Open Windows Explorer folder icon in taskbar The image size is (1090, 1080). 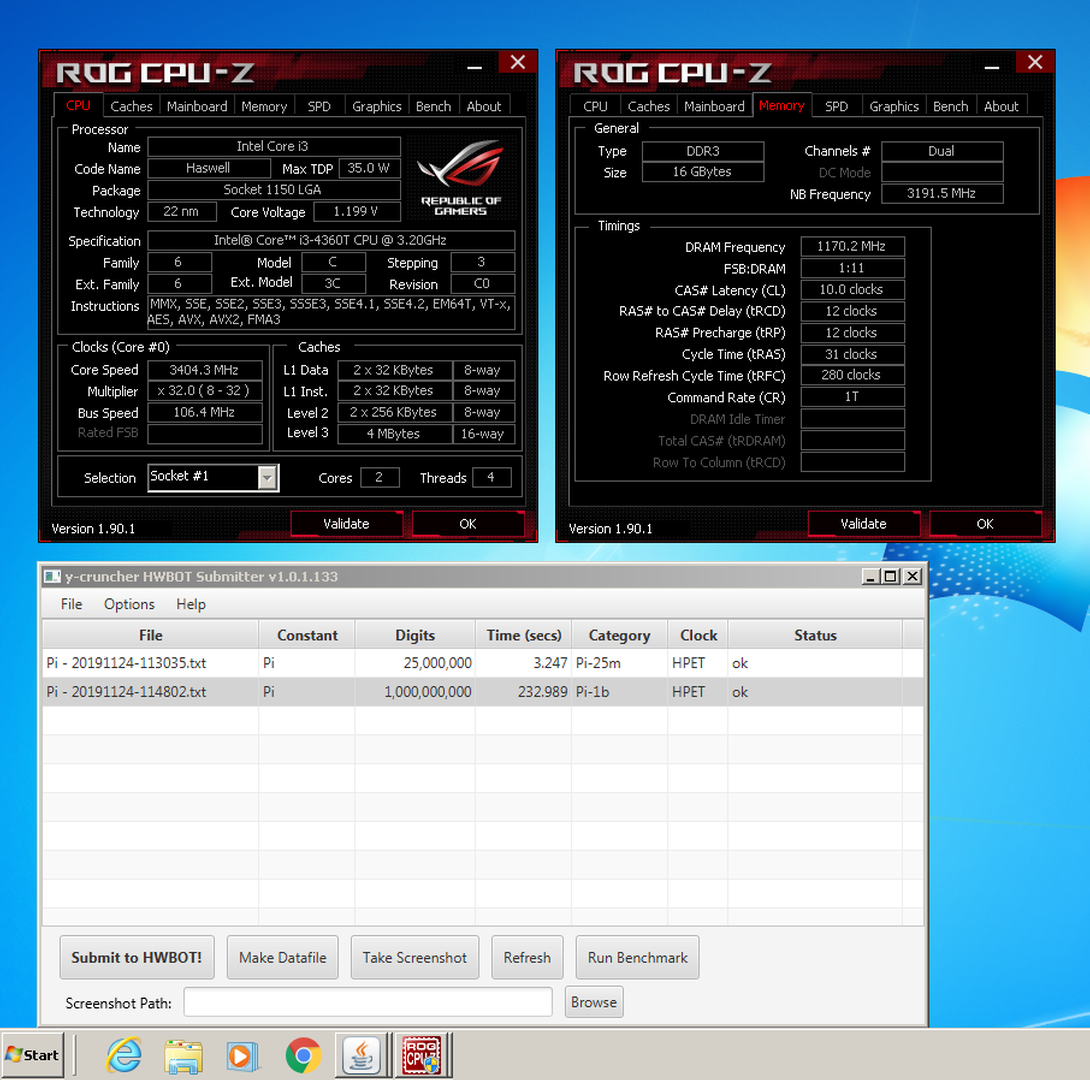point(184,1056)
